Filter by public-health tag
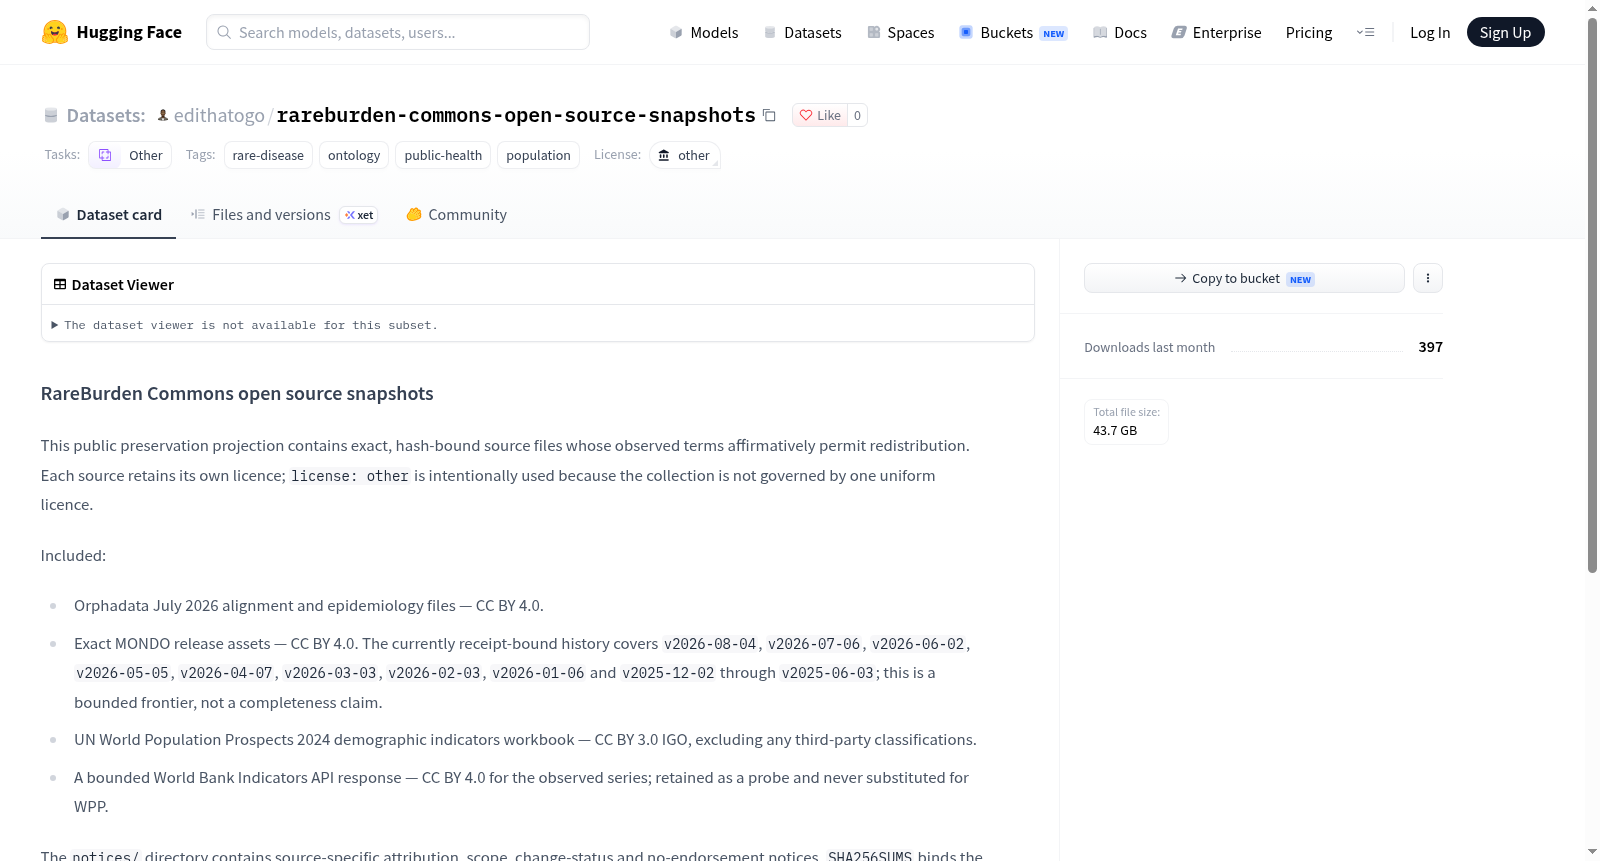Viewport: 1600px width, 861px height. click(x=443, y=155)
